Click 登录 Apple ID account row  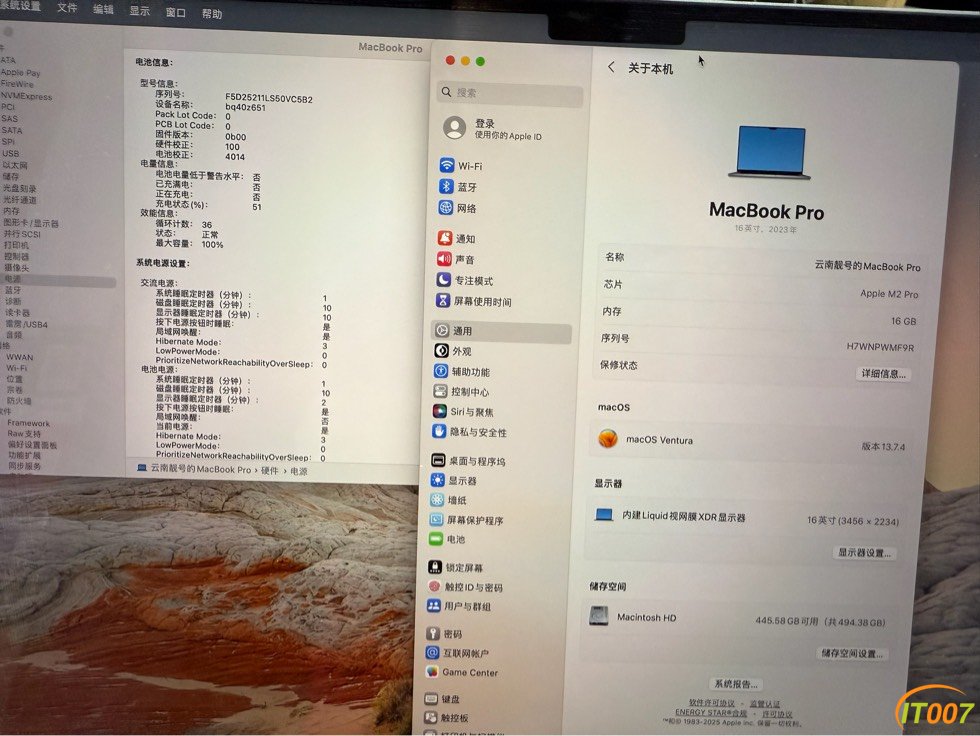494,129
